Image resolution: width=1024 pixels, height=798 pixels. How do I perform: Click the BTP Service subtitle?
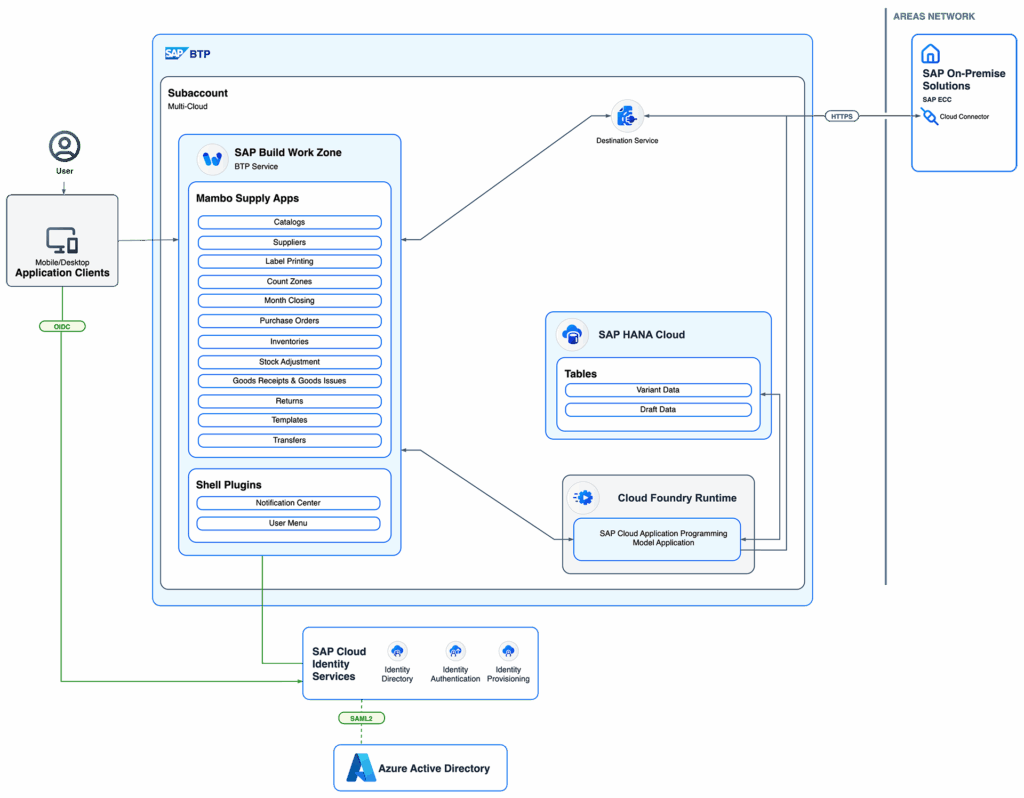pos(256,167)
